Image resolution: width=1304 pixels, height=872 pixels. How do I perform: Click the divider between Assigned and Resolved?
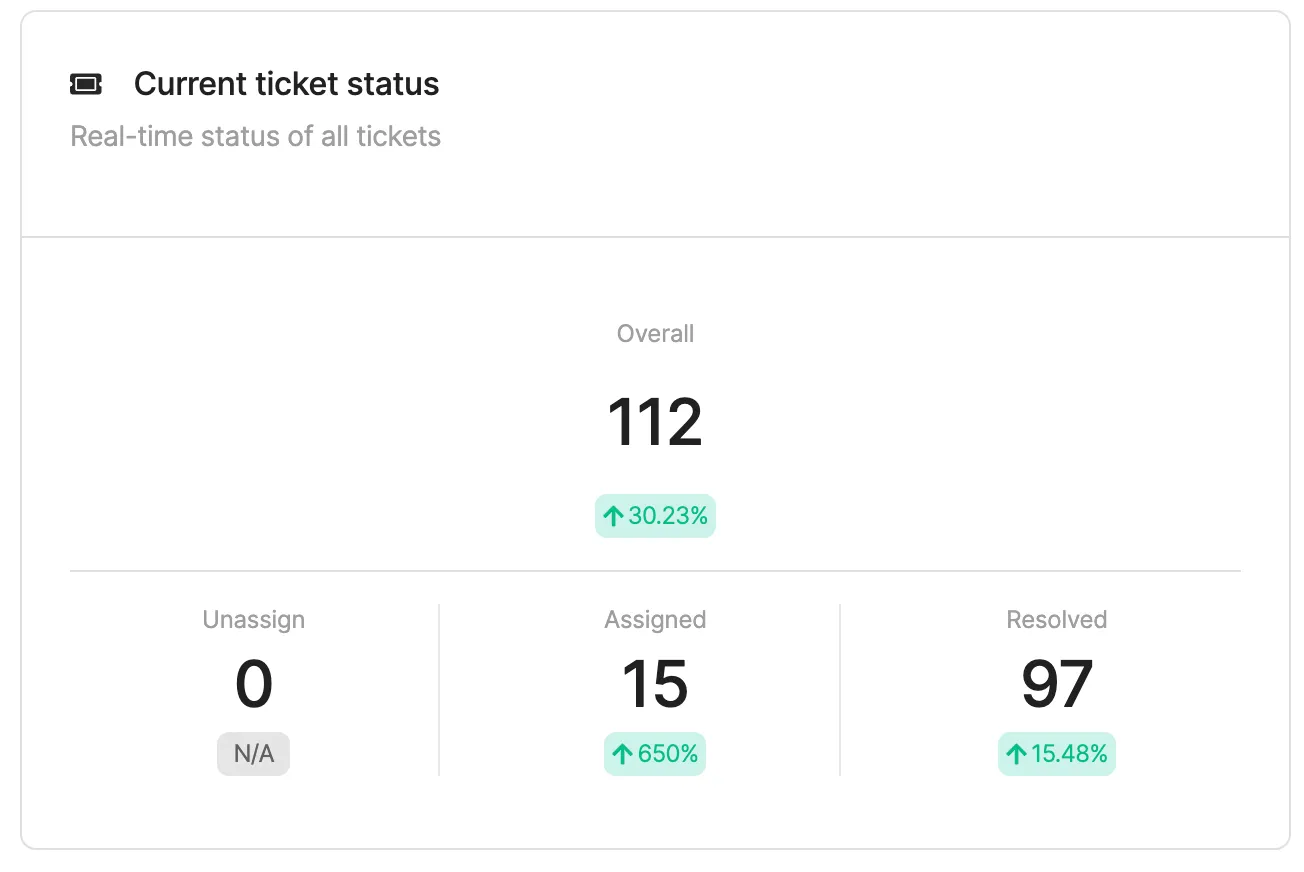(840, 690)
